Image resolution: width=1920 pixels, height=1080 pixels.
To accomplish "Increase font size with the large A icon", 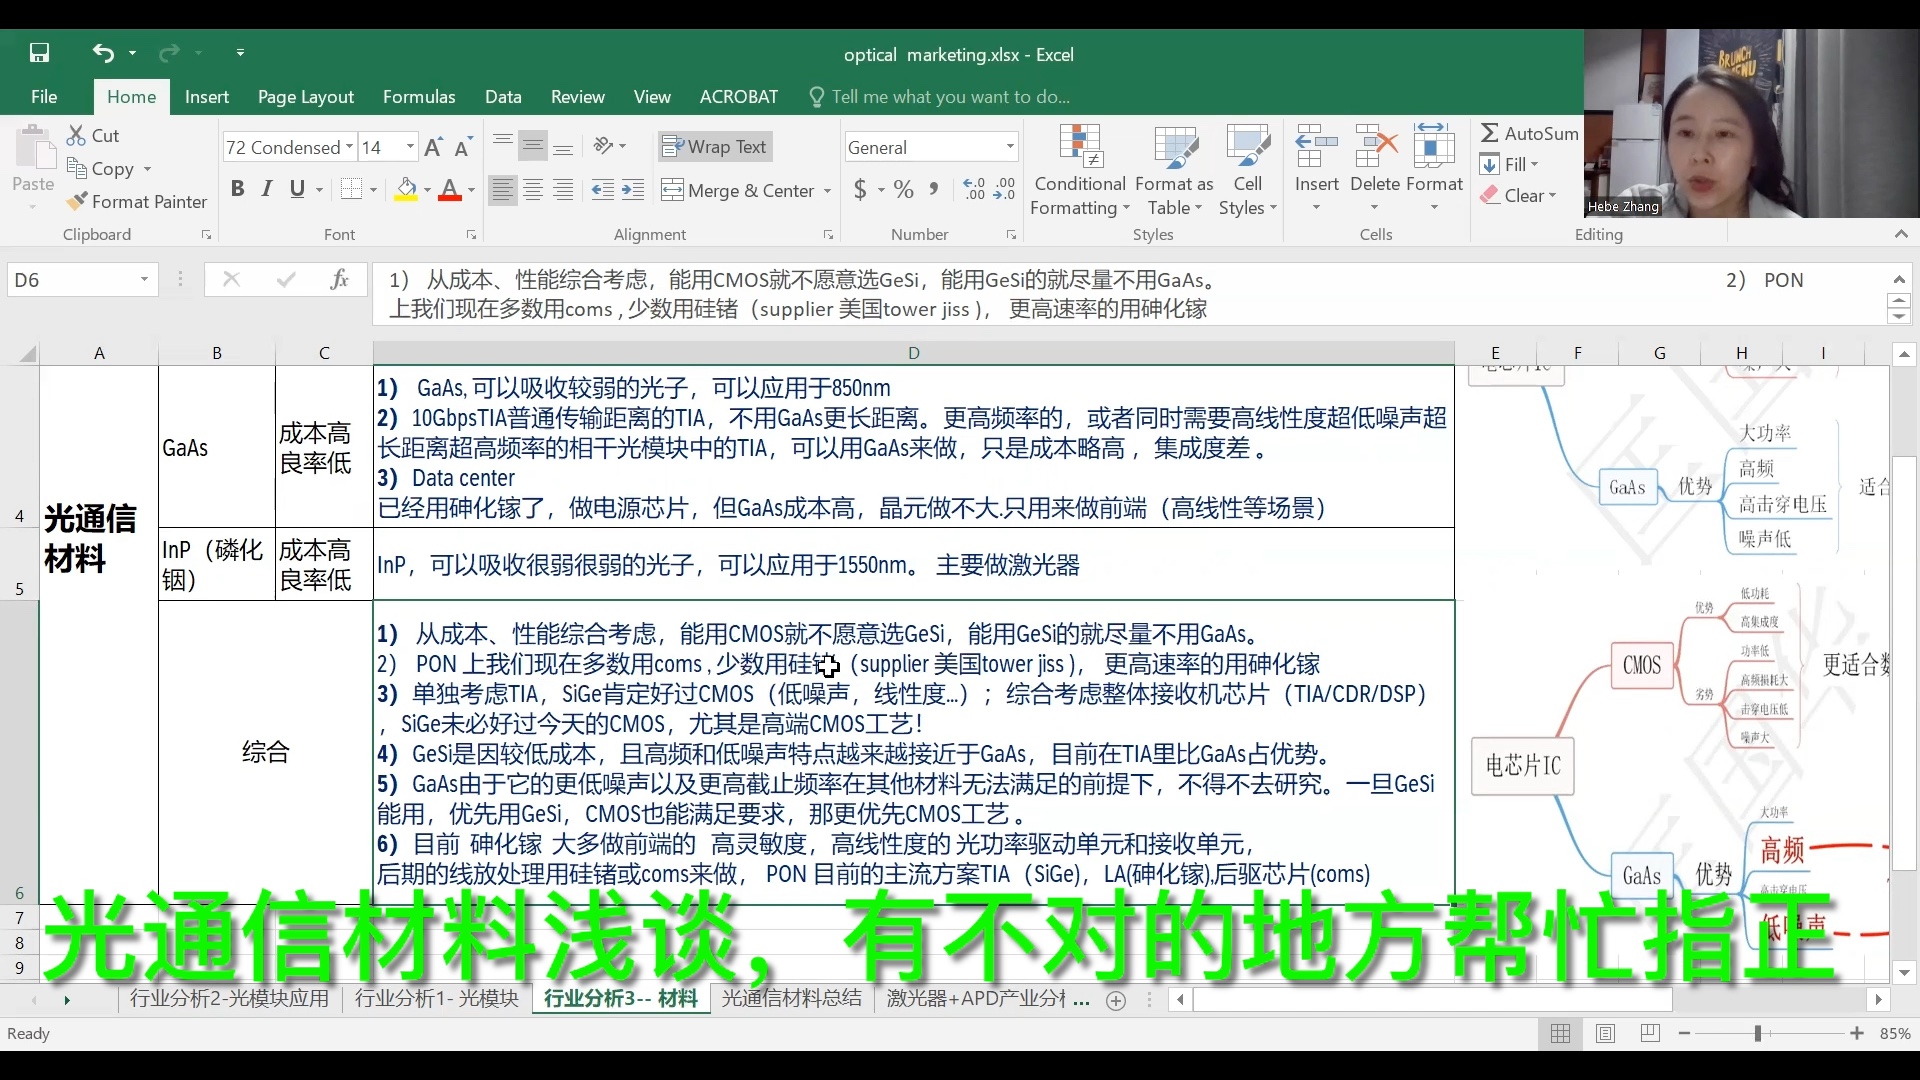I will click(x=433, y=147).
